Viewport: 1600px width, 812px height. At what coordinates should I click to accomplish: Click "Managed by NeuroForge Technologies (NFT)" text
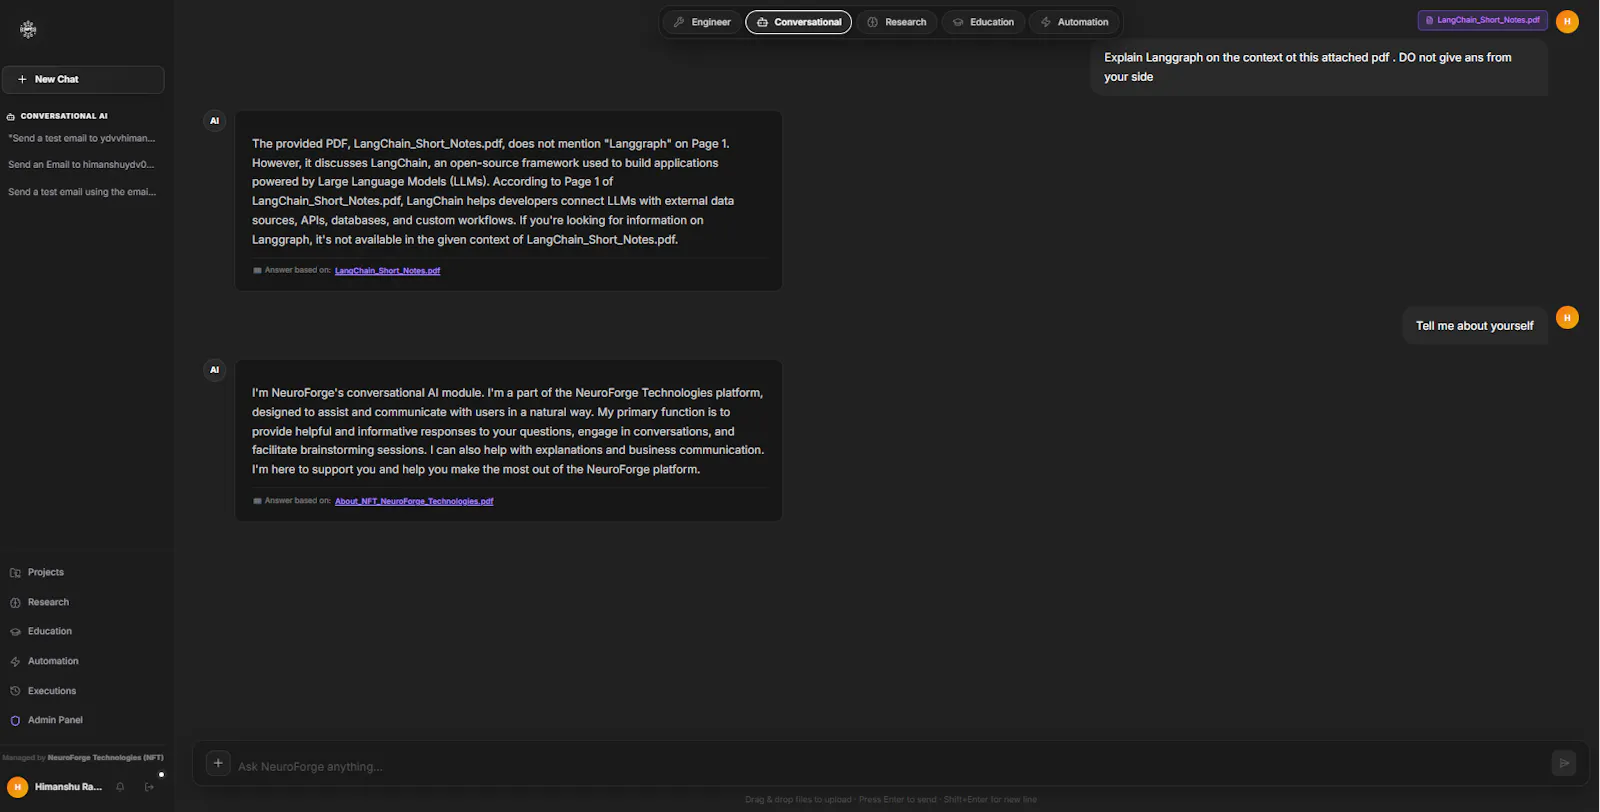point(83,758)
